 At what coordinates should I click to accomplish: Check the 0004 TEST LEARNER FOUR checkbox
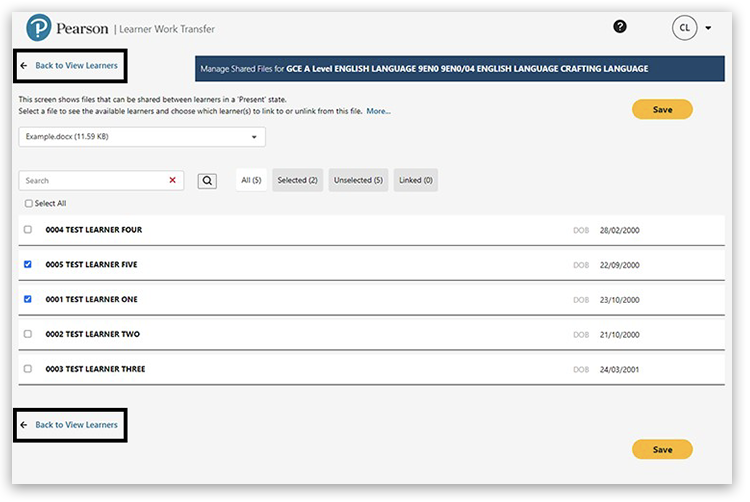click(x=28, y=230)
